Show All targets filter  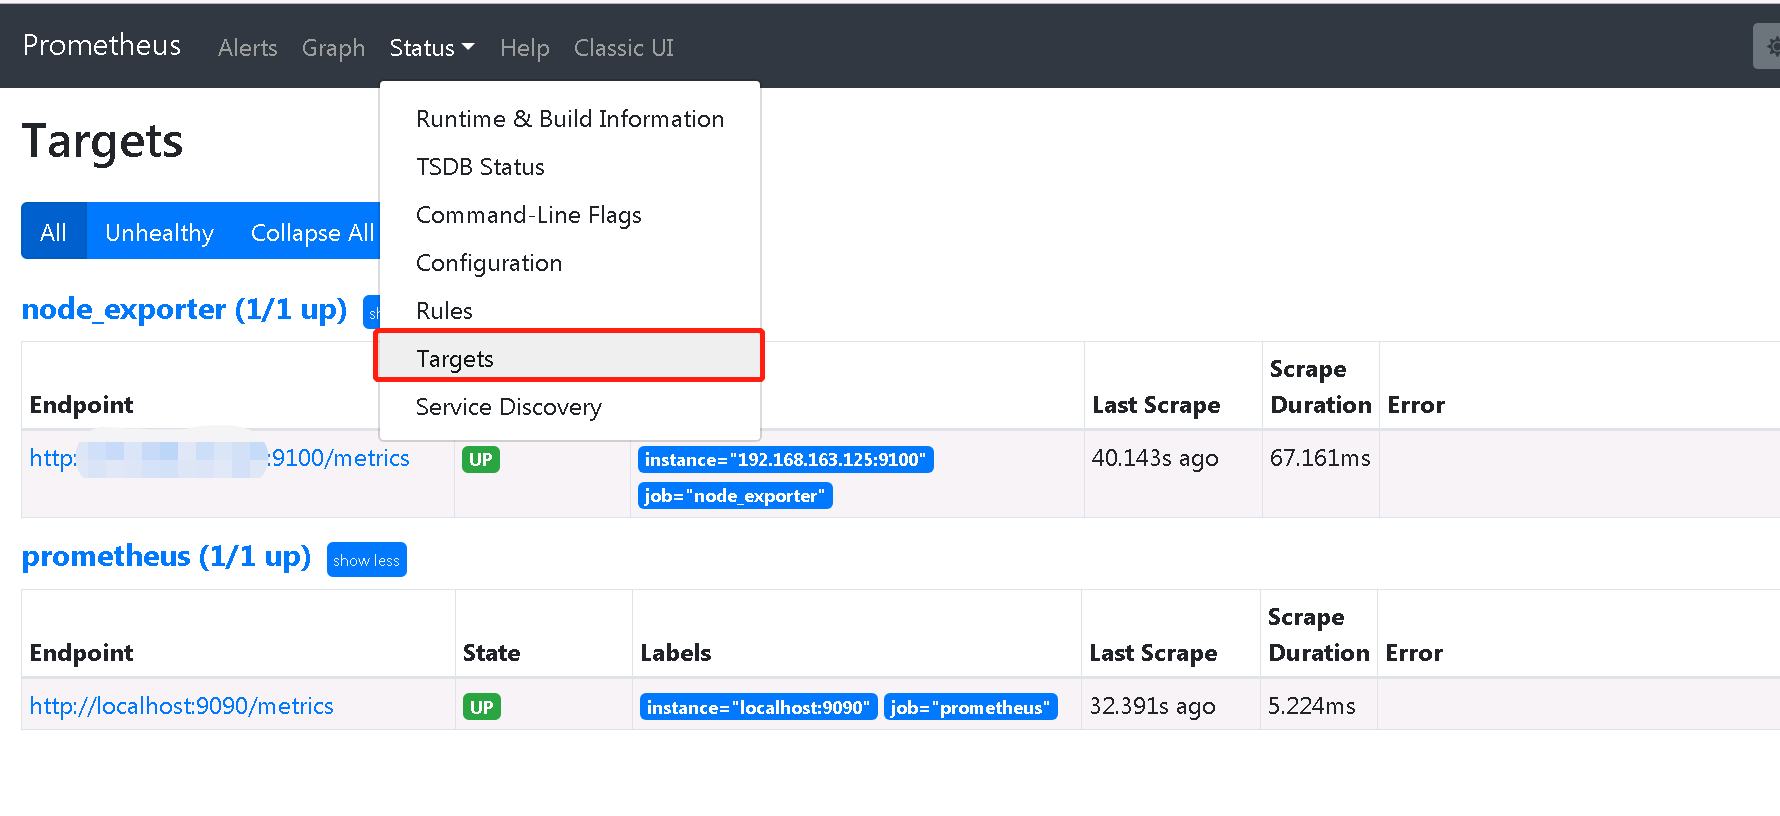point(54,232)
